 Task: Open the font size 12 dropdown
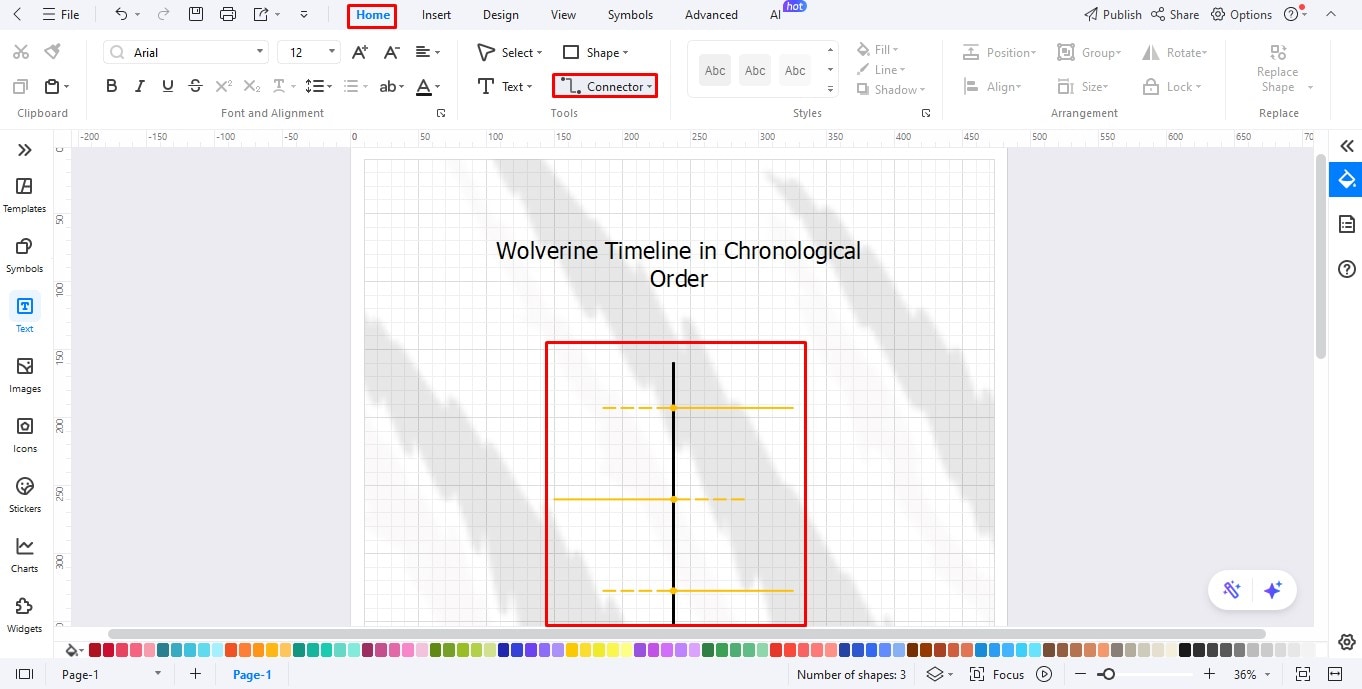click(333, 52)
